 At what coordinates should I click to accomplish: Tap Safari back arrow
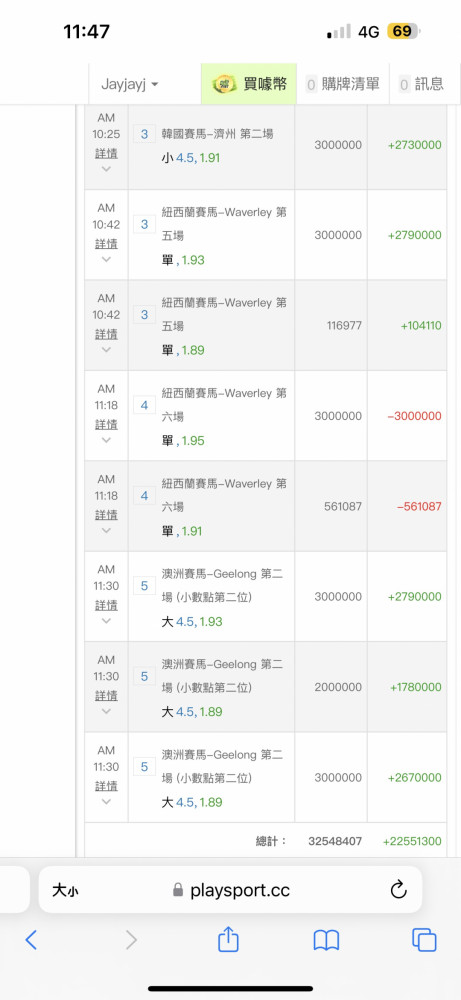(31, 939)
